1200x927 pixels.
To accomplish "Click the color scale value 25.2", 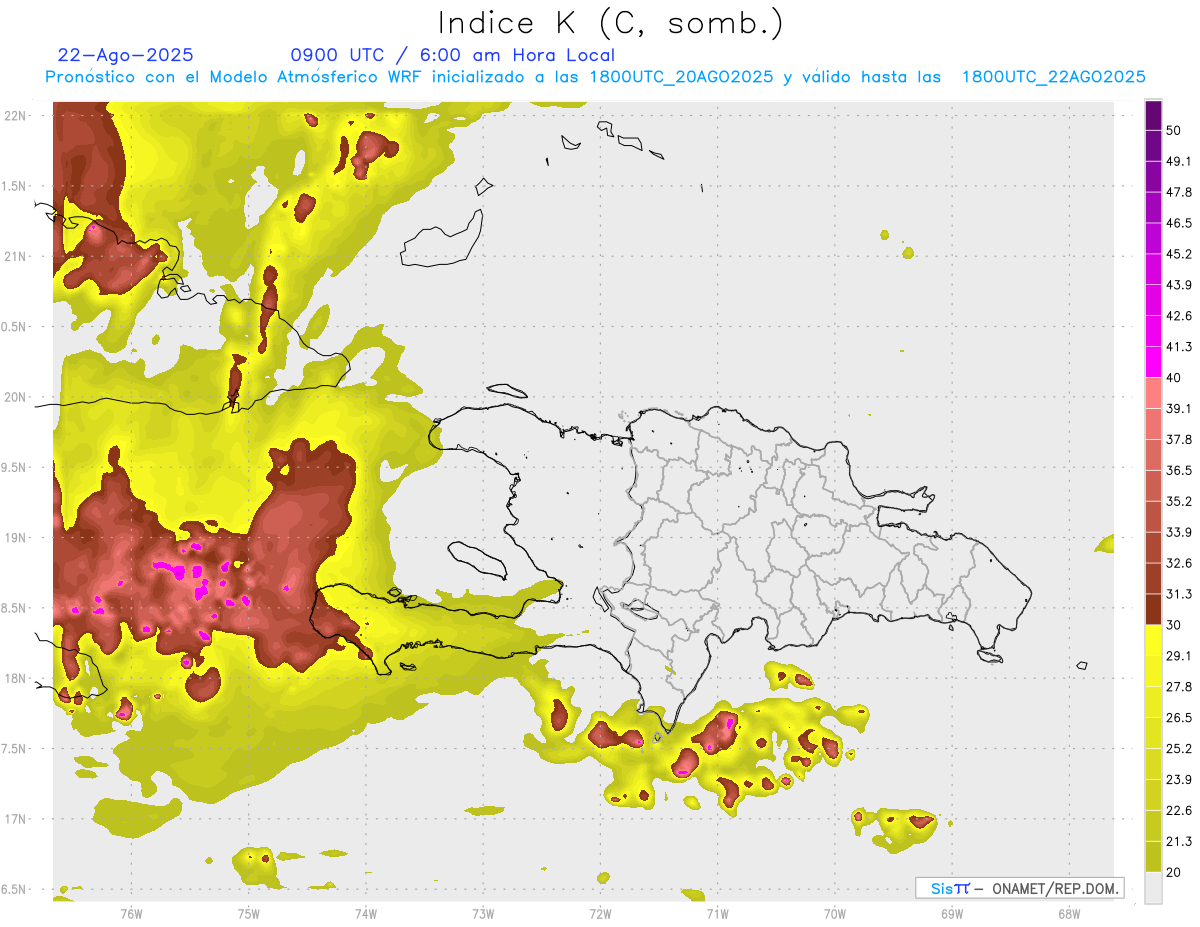I will [x=1178, y=749].
